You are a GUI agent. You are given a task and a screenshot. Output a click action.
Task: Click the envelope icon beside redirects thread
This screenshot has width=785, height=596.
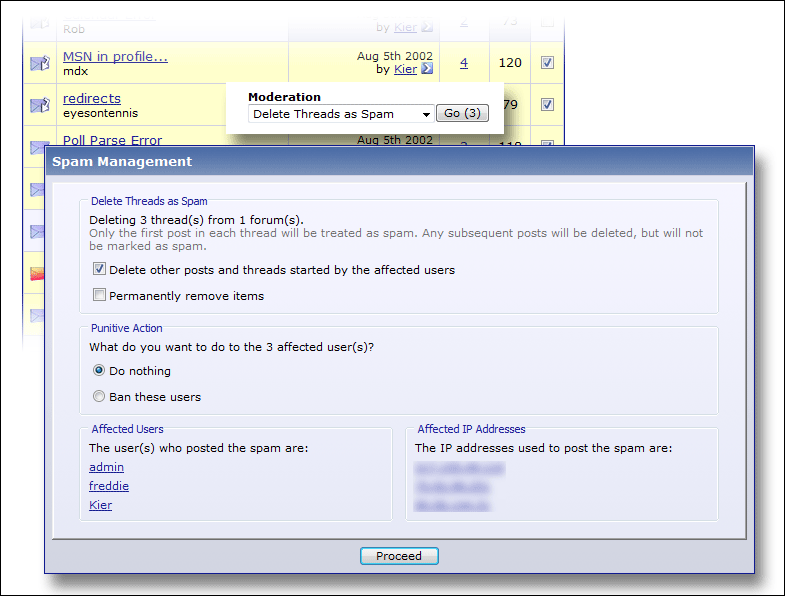tap(39, 105)
